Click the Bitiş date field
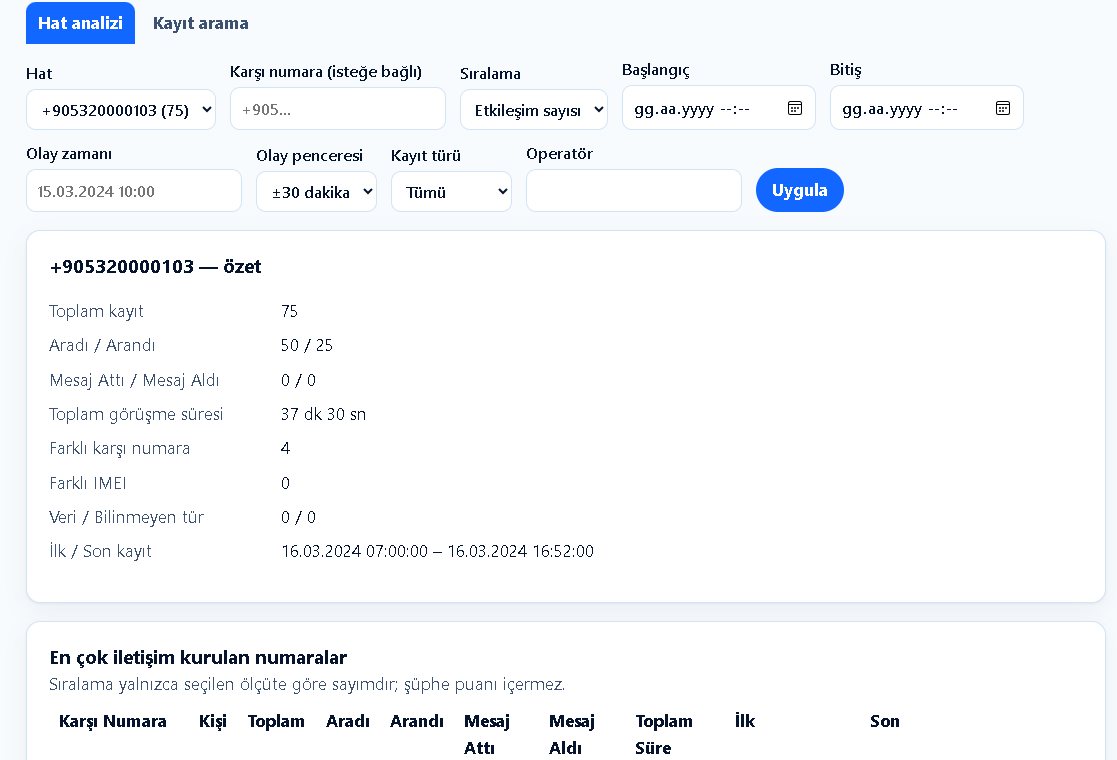 click(x=927, y=108)
